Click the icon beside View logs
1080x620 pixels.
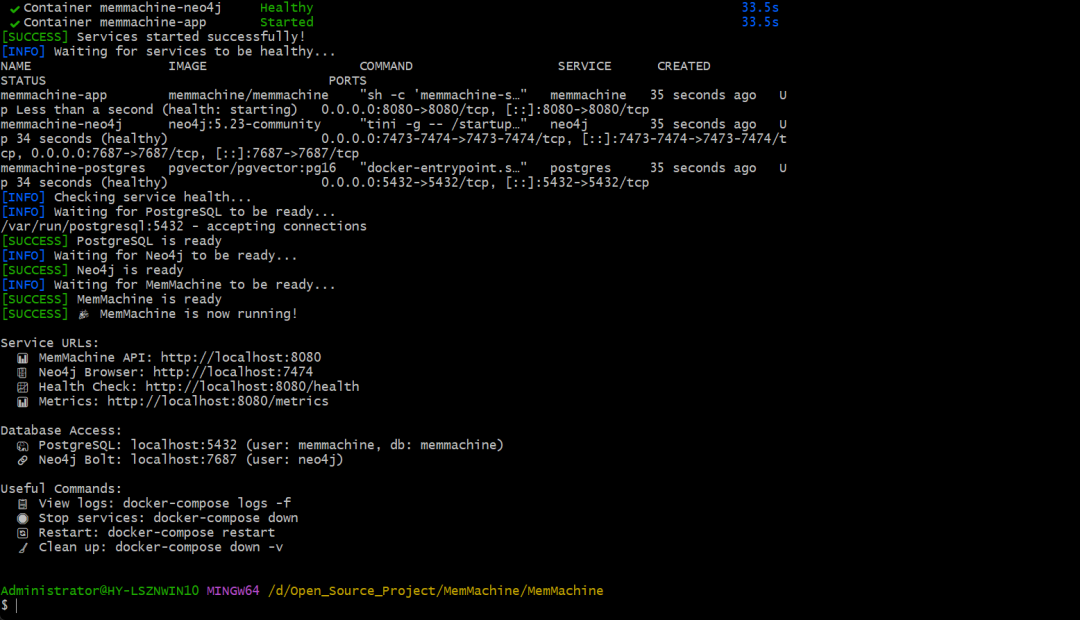click(23, 504)
